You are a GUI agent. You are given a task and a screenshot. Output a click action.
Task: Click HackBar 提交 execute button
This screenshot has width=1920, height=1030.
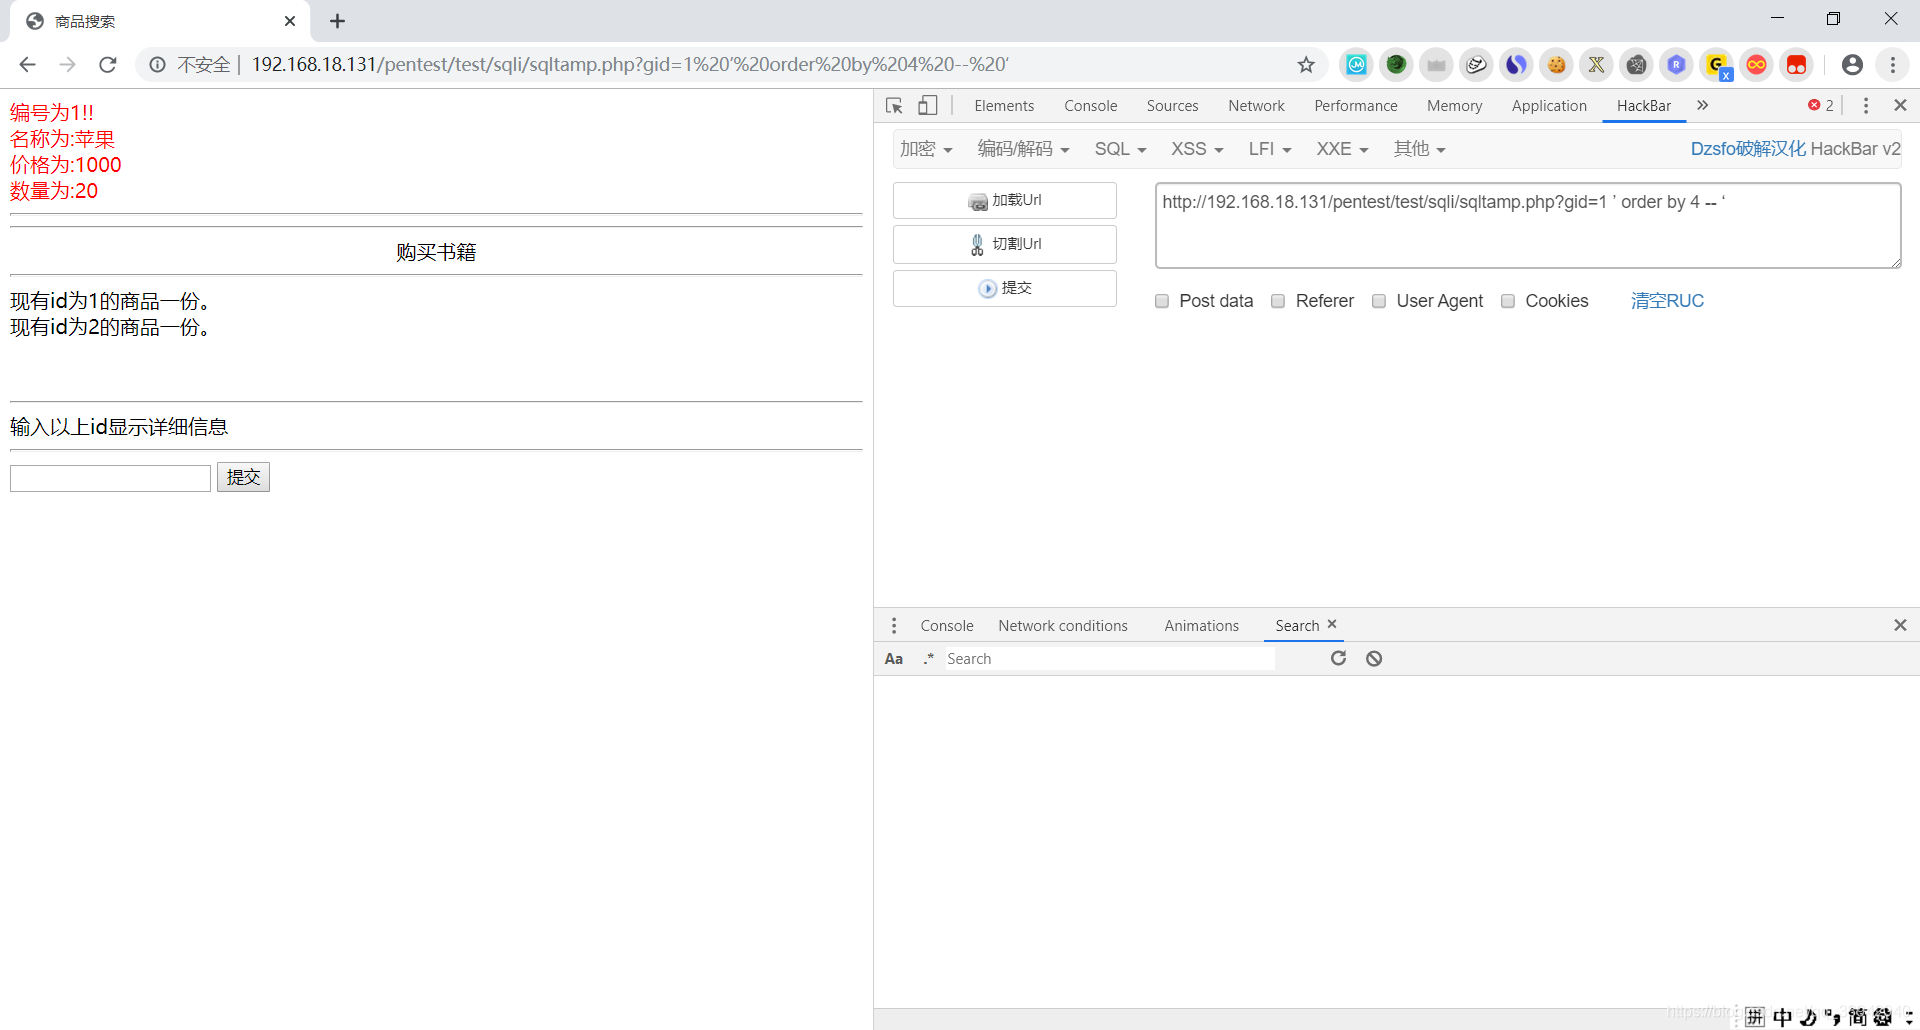[1005, 288]
